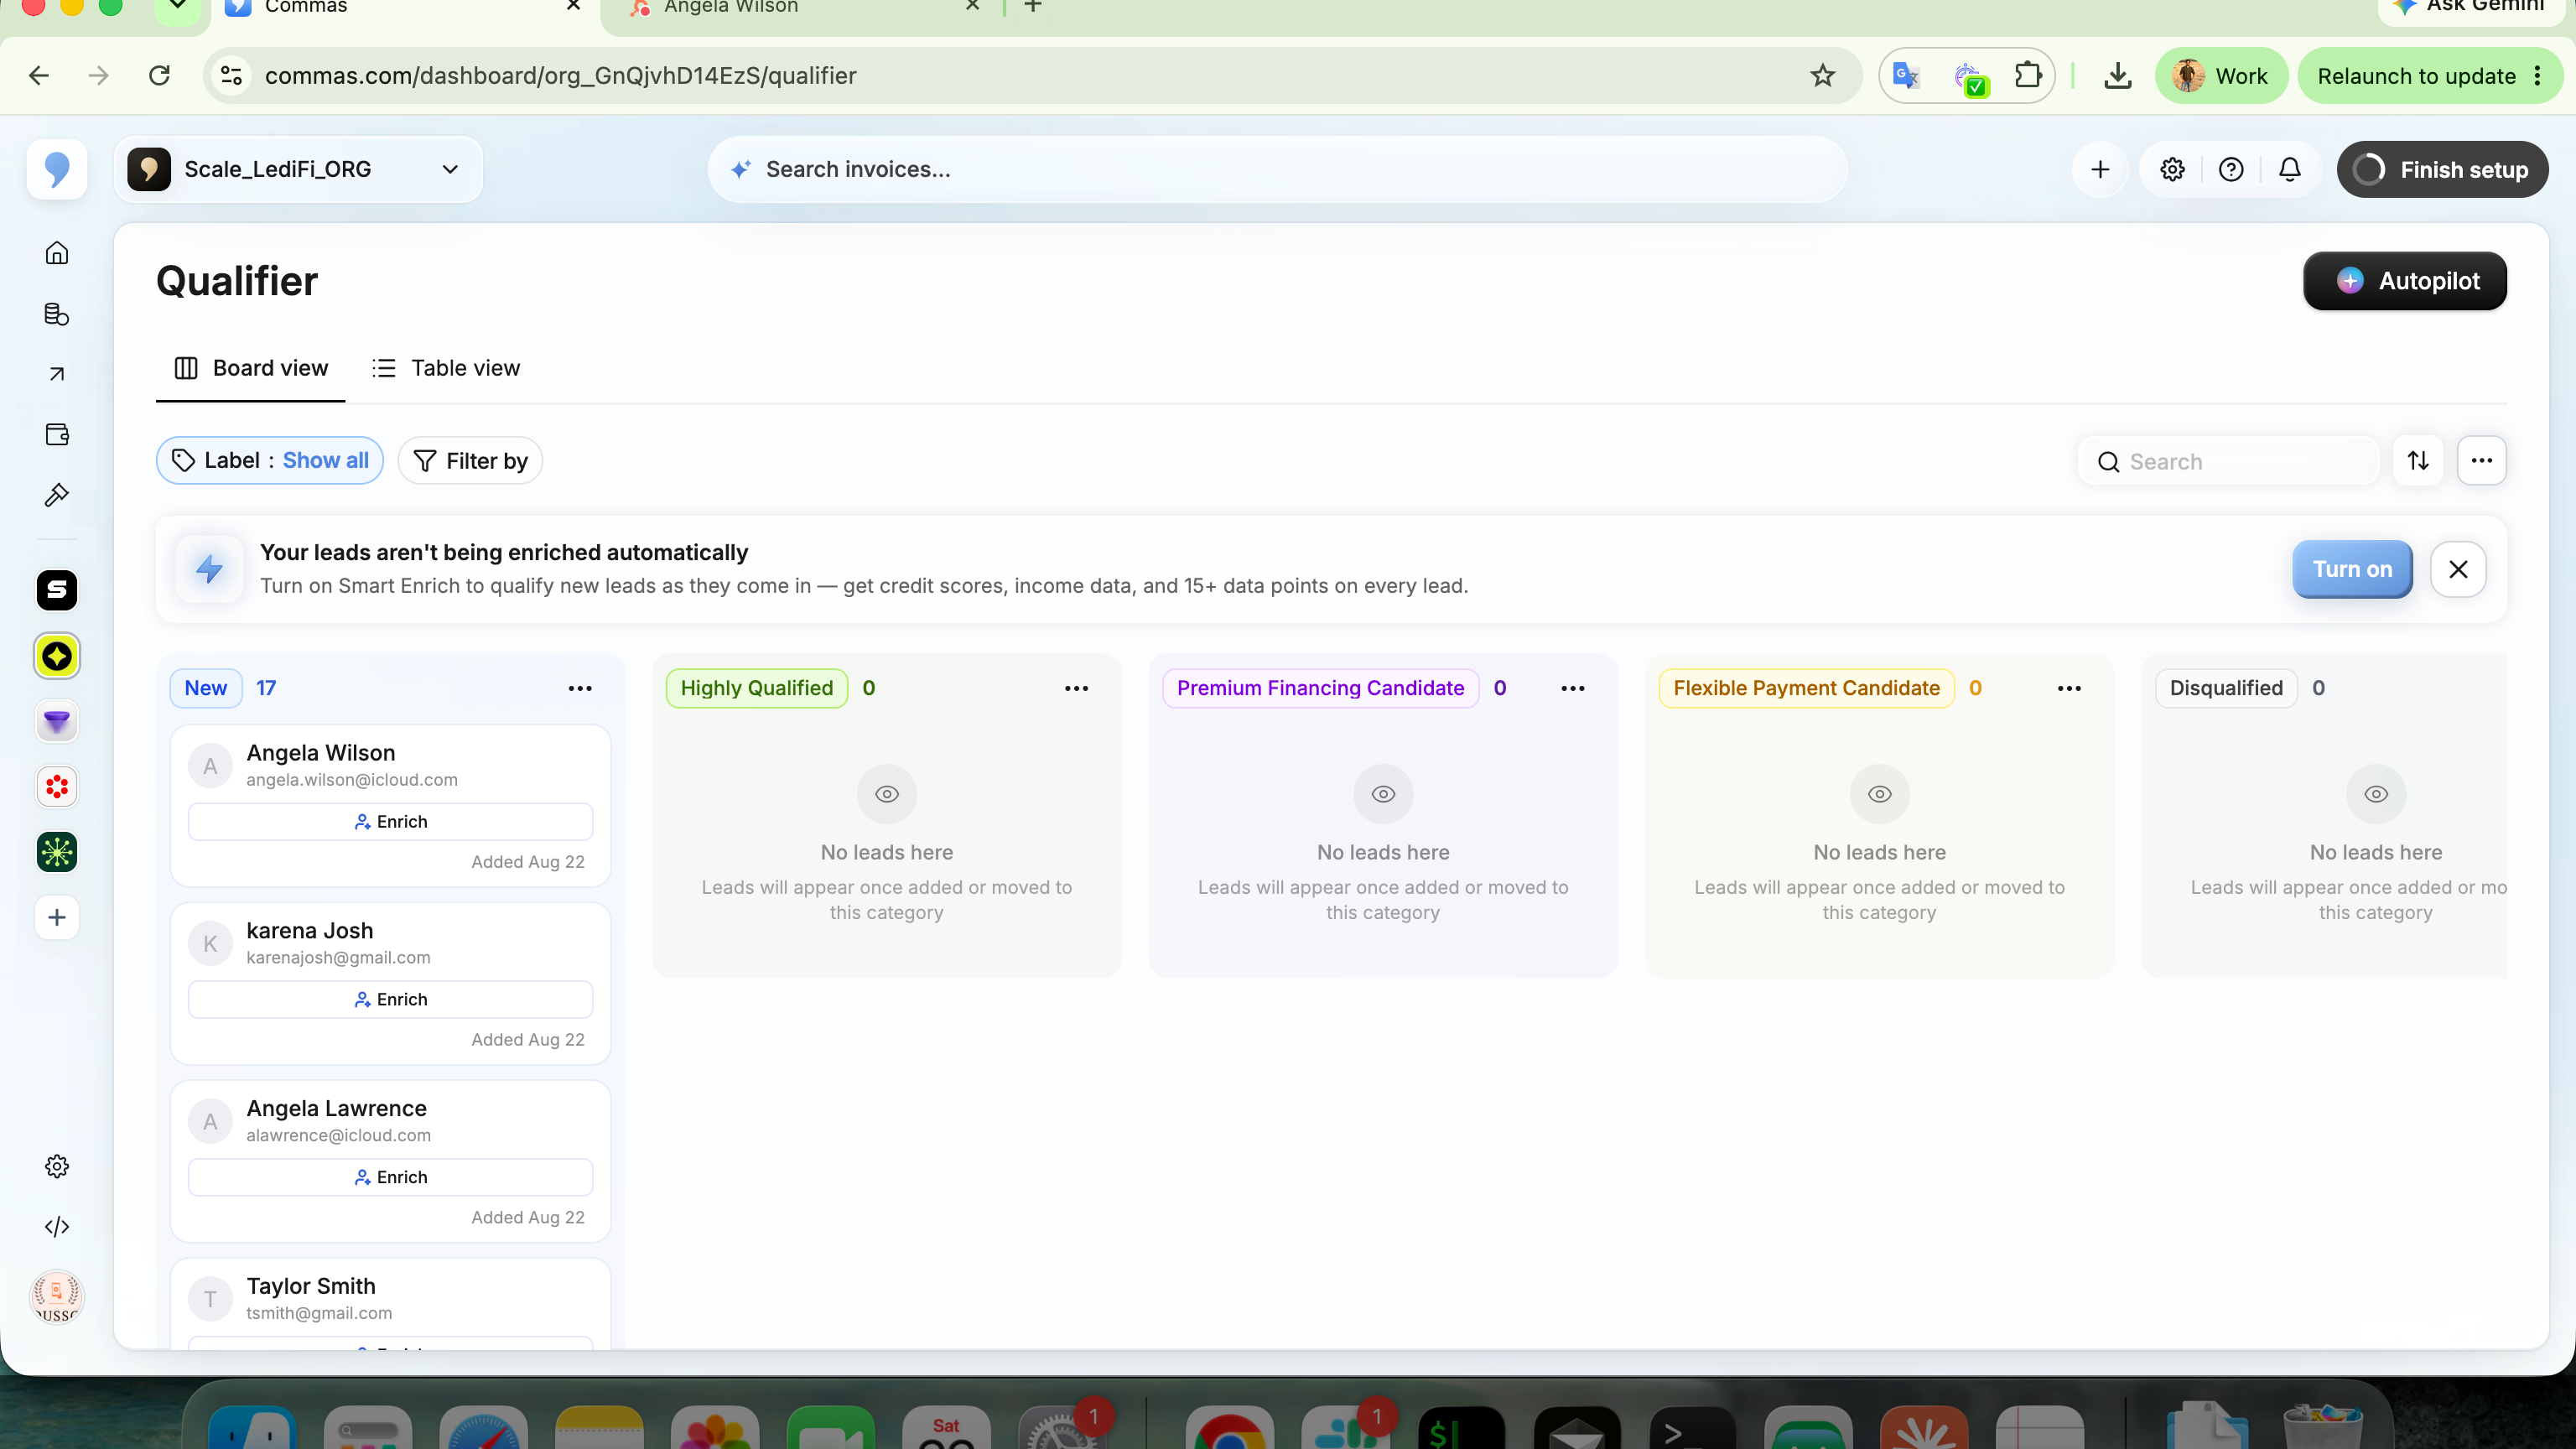Screen dimensions: 2576x1449
Task: Open sidebar settings gear at bottom
Action: tap(57, 1166)
